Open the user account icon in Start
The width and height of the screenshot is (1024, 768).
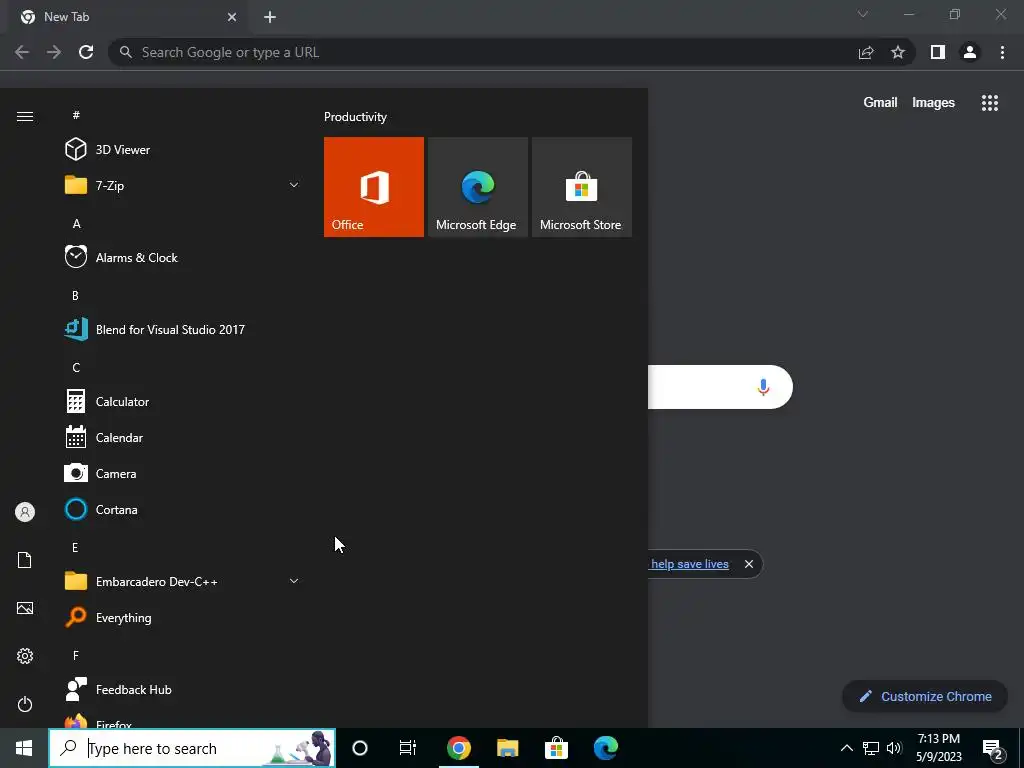(x=25, y=512)
